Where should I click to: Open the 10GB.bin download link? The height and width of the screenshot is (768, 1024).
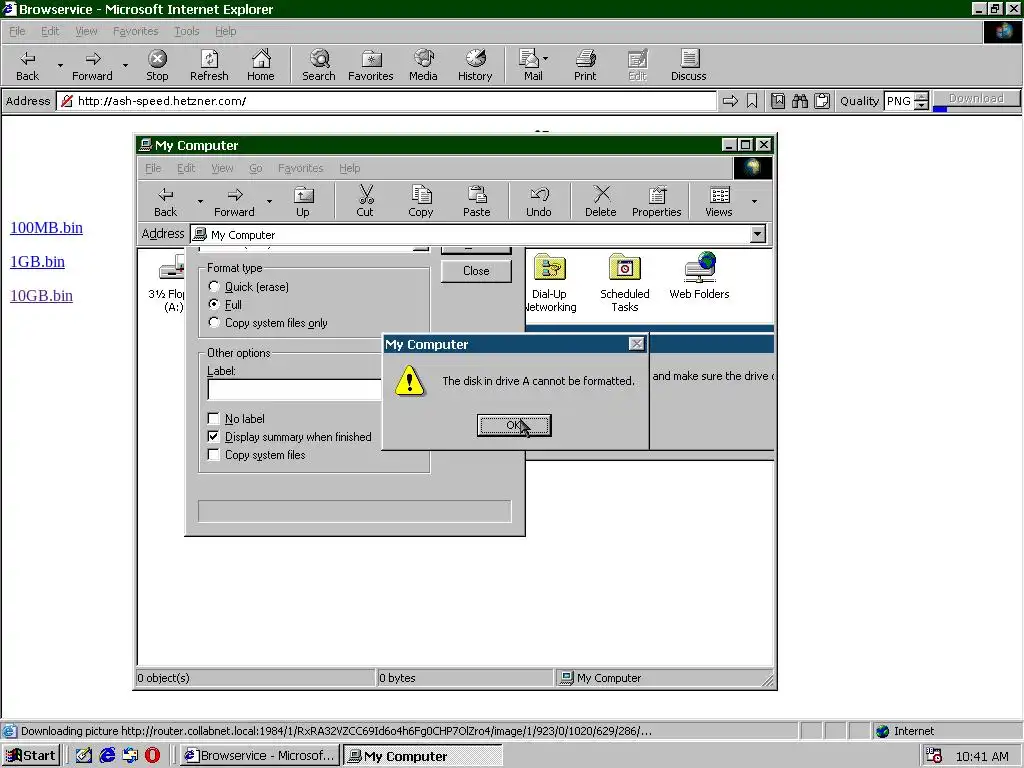(x=41, y=295)
